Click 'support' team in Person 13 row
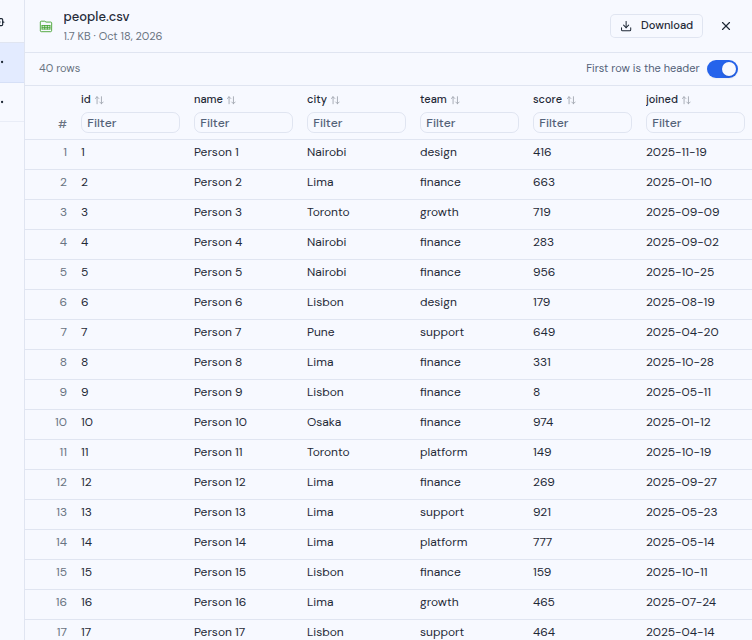752x640 pixels. pos(442,512)
